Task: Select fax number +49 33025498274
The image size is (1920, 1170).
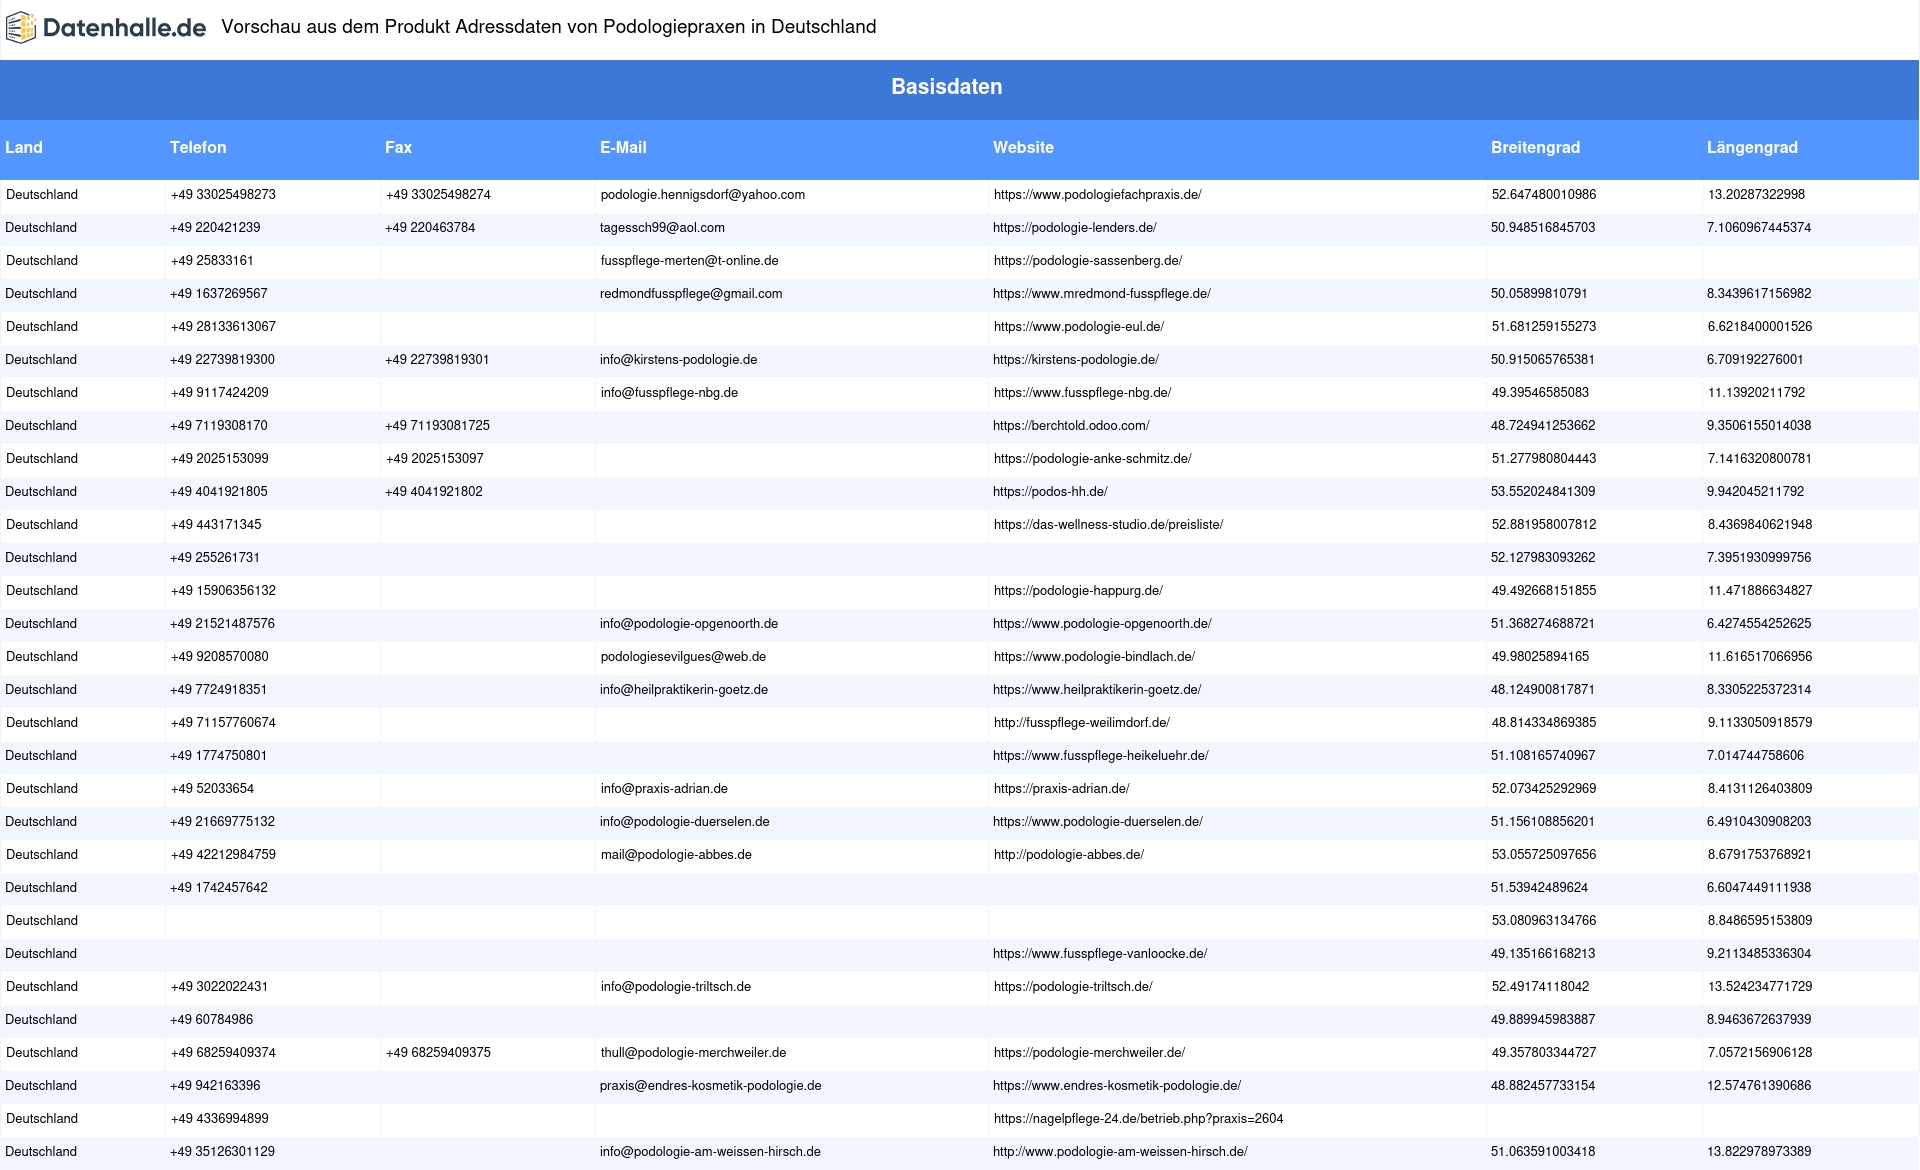Action: coord(438,195)
